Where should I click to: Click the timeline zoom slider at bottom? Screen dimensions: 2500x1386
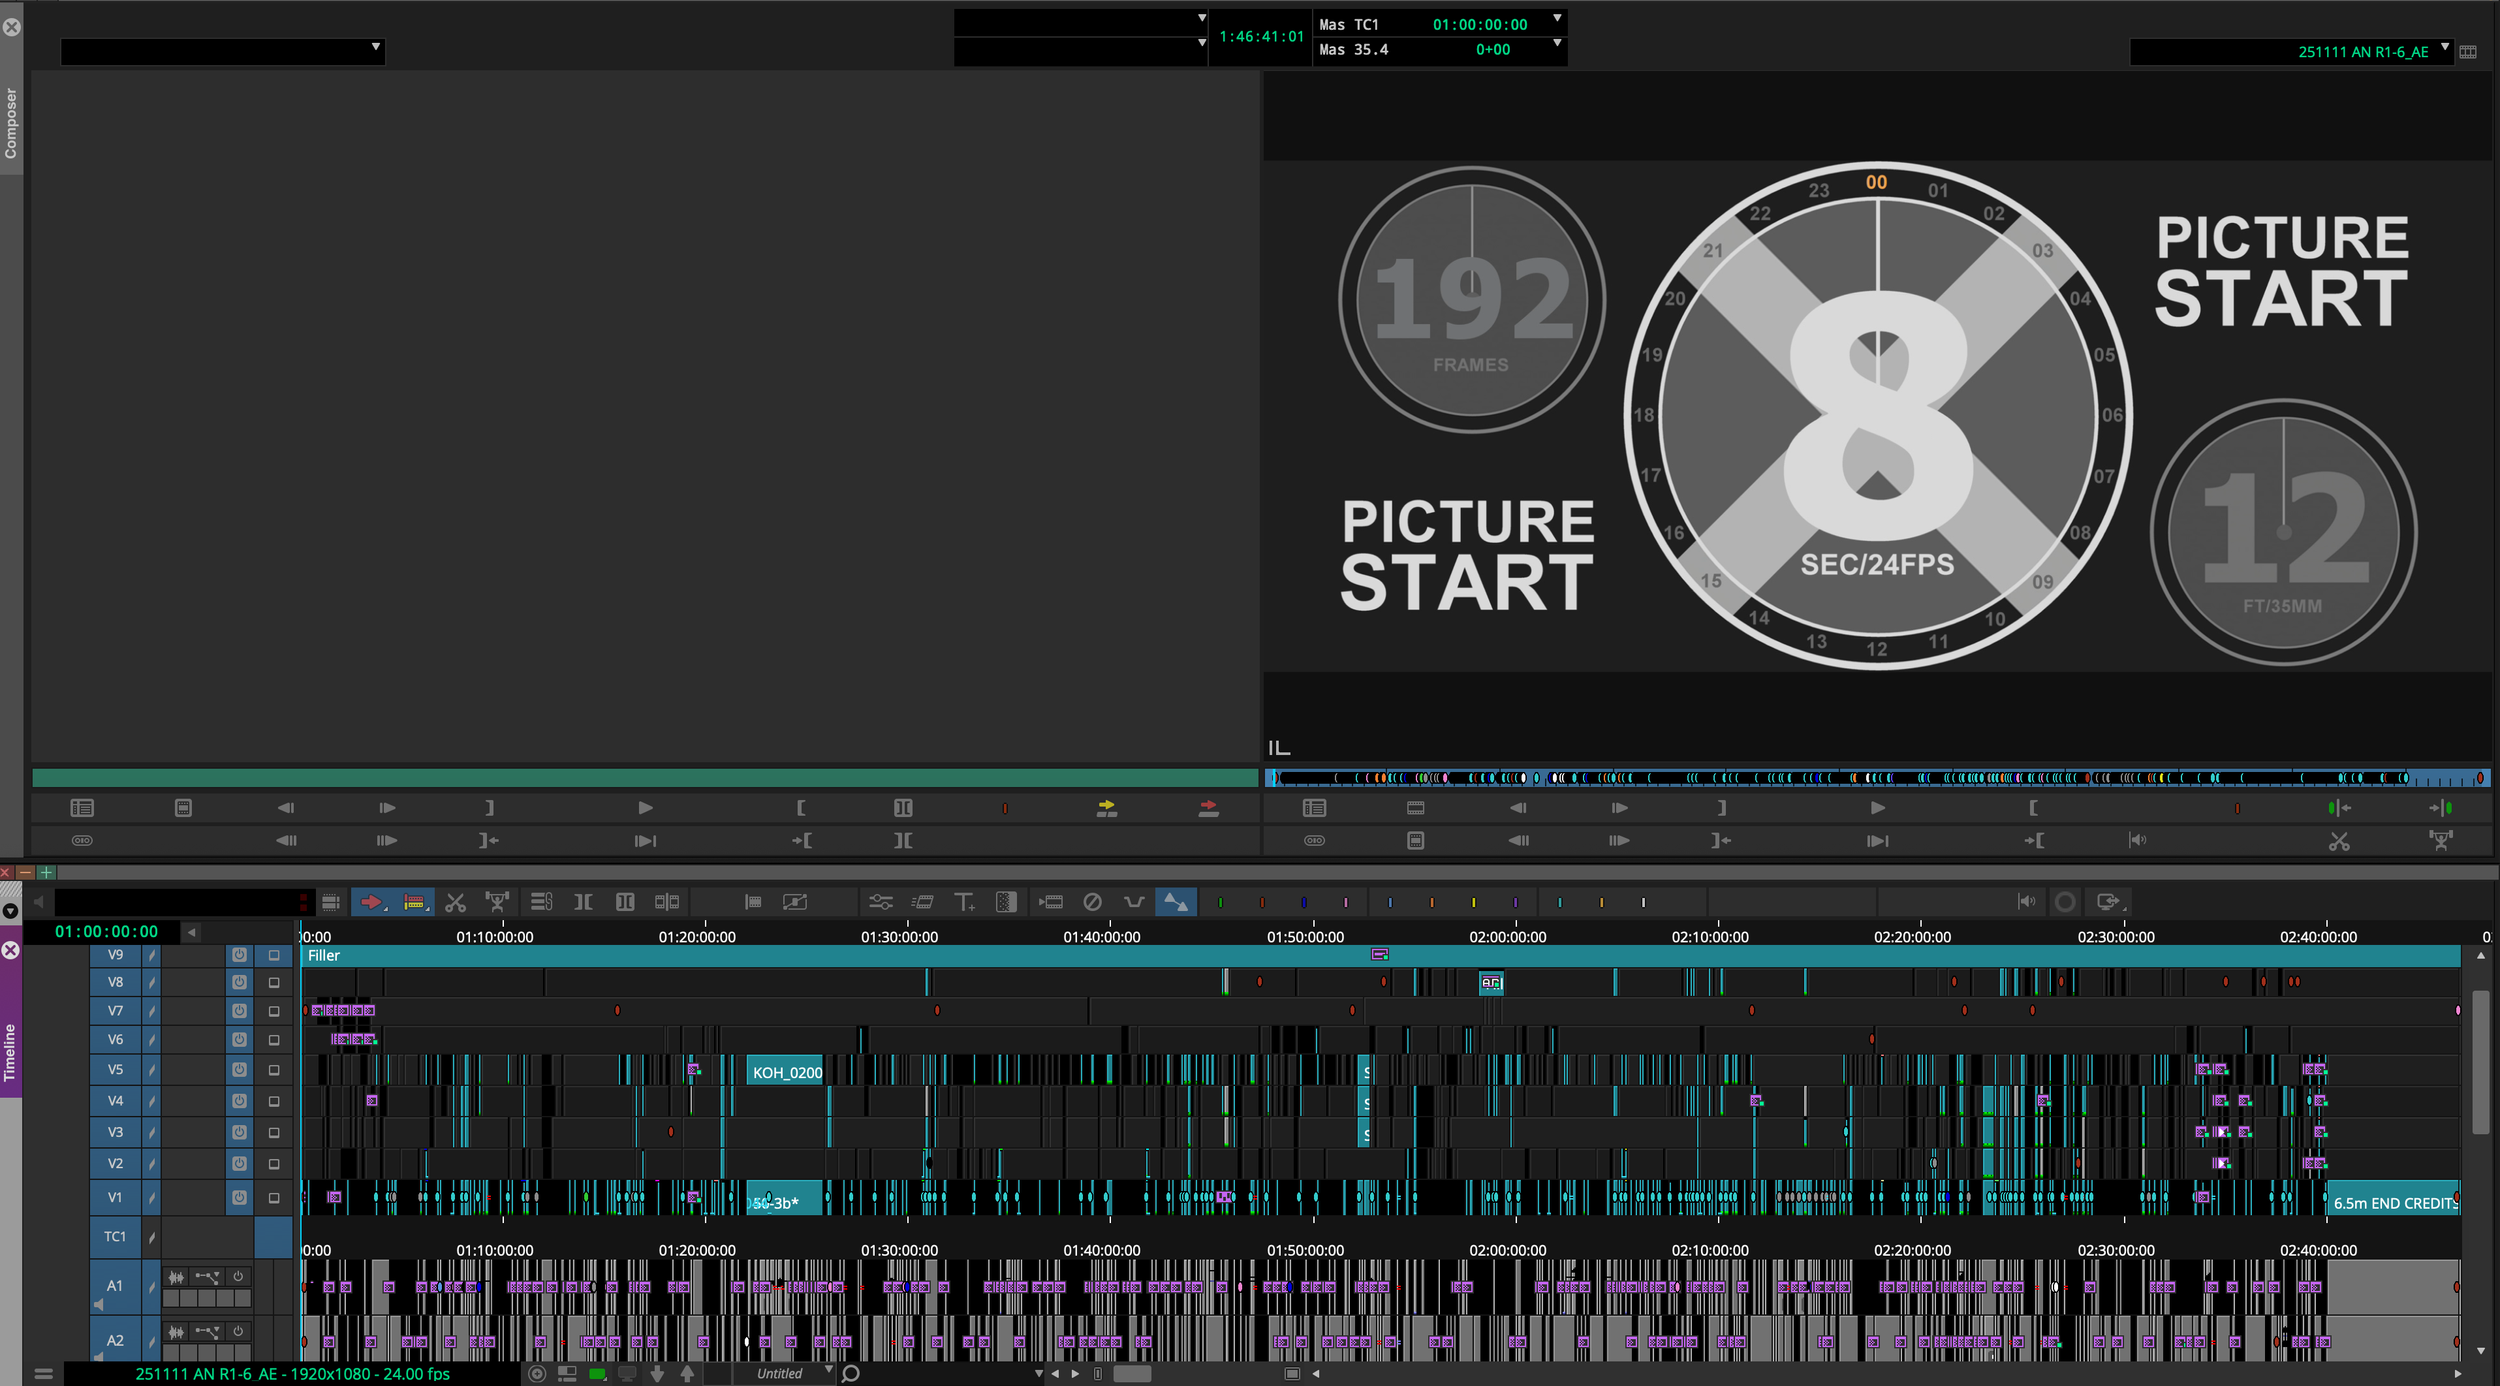tap(1132, 1374)
